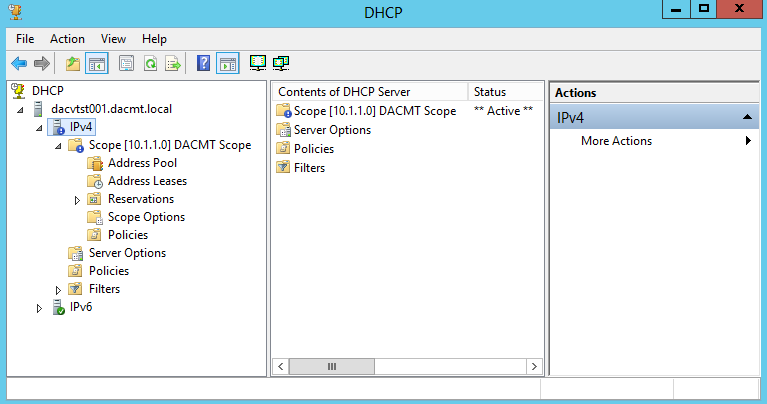
Task: Click the dacvtst001 server icon in tree
Action: [38, 109]
